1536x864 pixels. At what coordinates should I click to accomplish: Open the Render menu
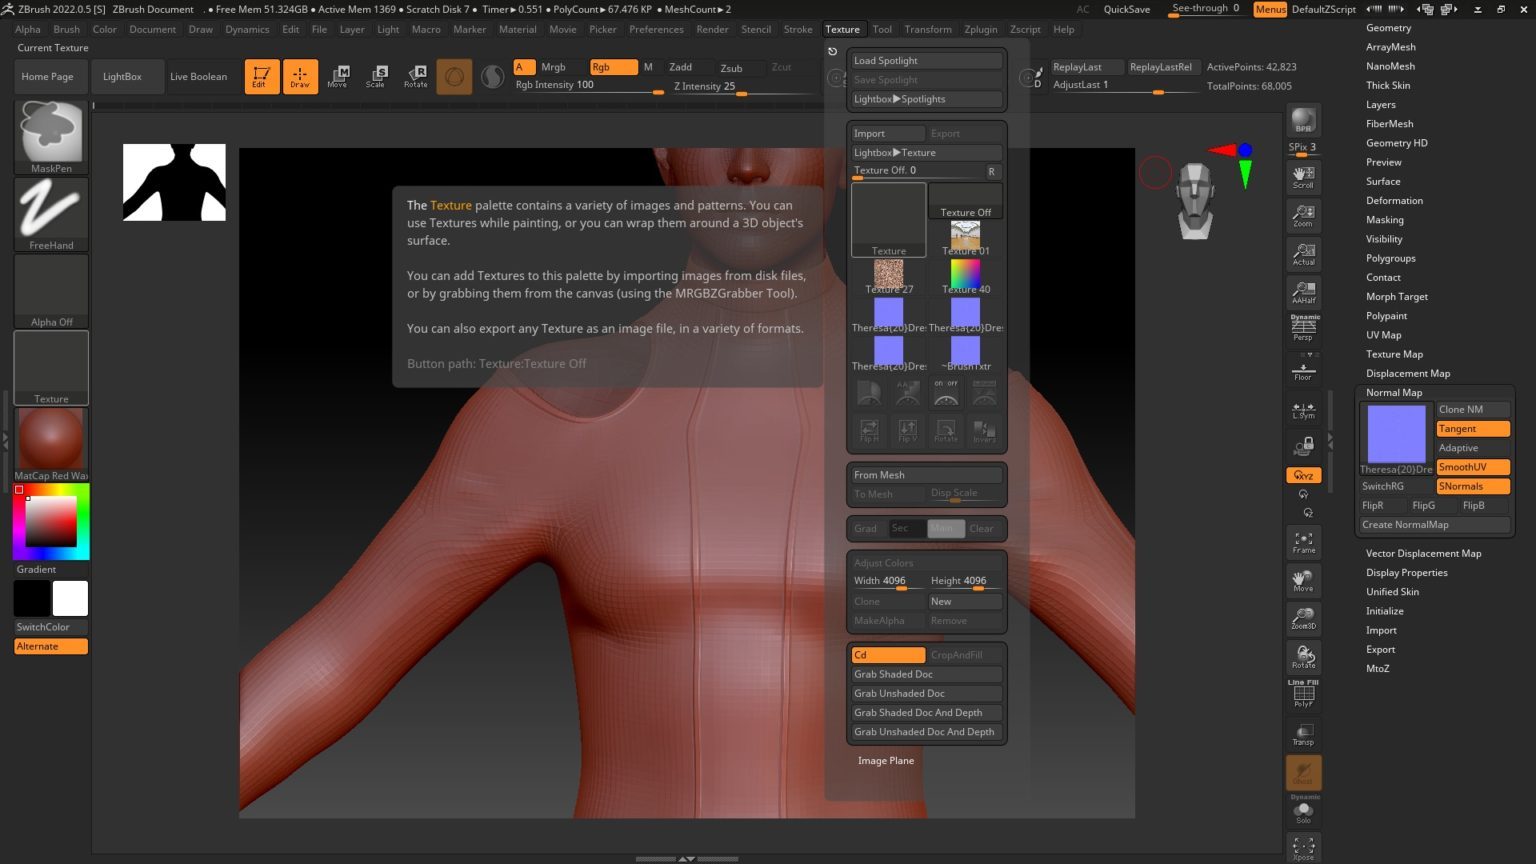pos(712,29)
